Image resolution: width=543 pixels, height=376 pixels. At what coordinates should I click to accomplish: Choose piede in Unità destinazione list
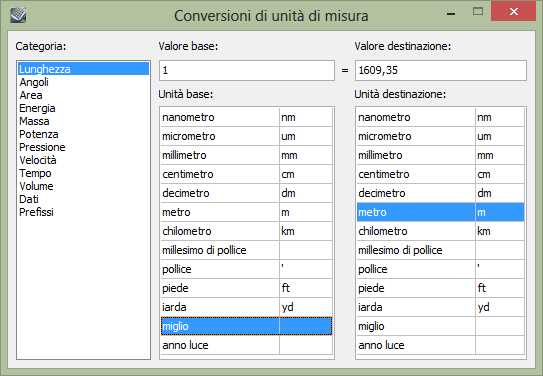[x=440, y=288]
